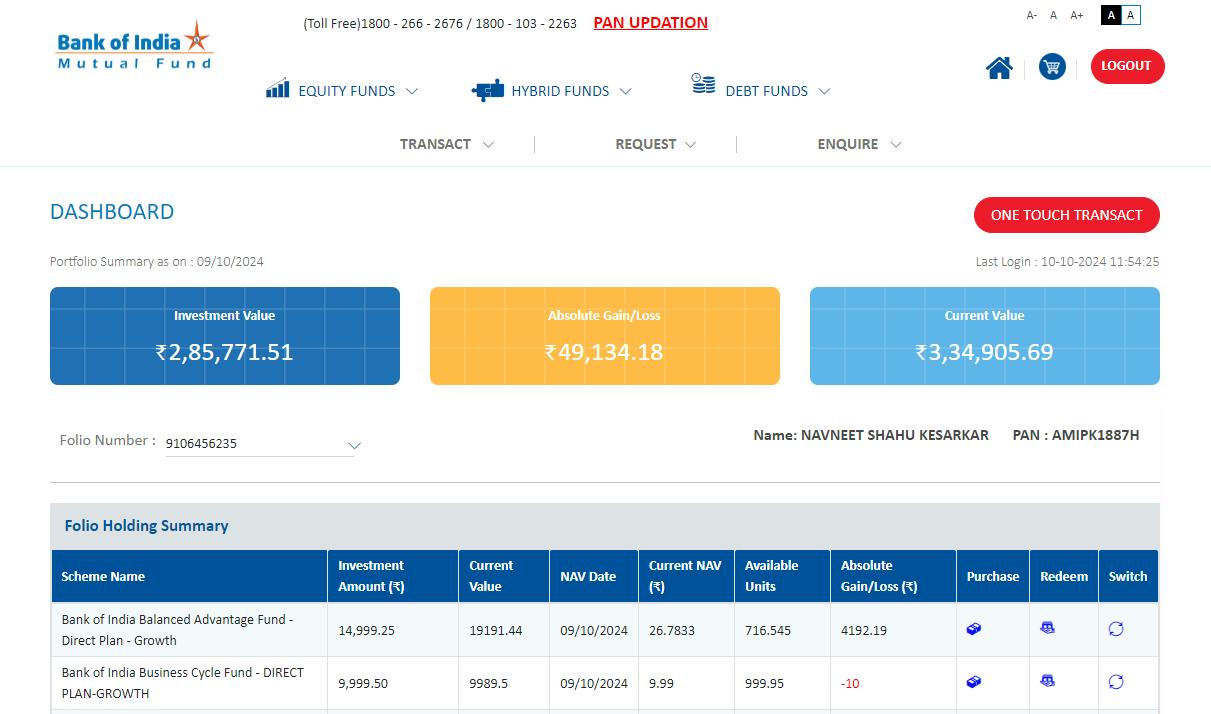The width and height of the screenshot is (1211, 714).
Task: Click the negative loss value -10
Action: click(x=850, y=684)
